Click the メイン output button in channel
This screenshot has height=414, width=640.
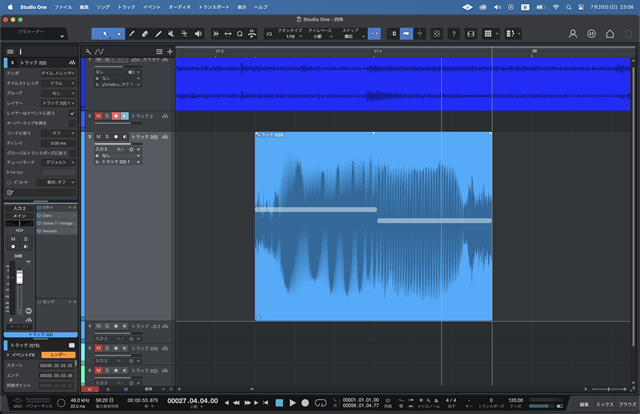[19, 216]
